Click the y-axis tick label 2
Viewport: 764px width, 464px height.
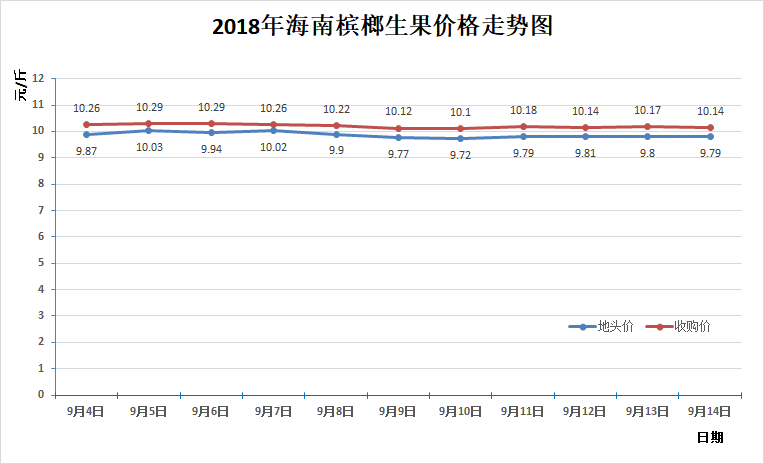(41, 342)
